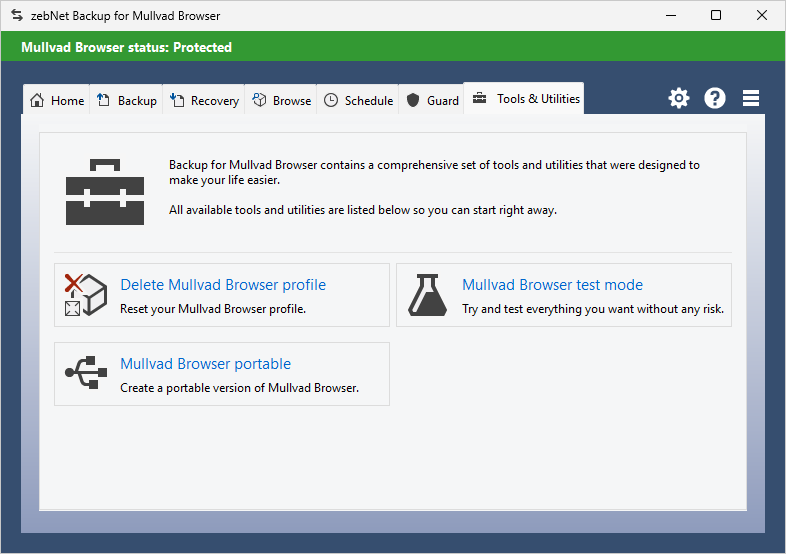Go to the Recovery tab
Image resolution: width=786 pixels, height=554 pixels.
204,100
